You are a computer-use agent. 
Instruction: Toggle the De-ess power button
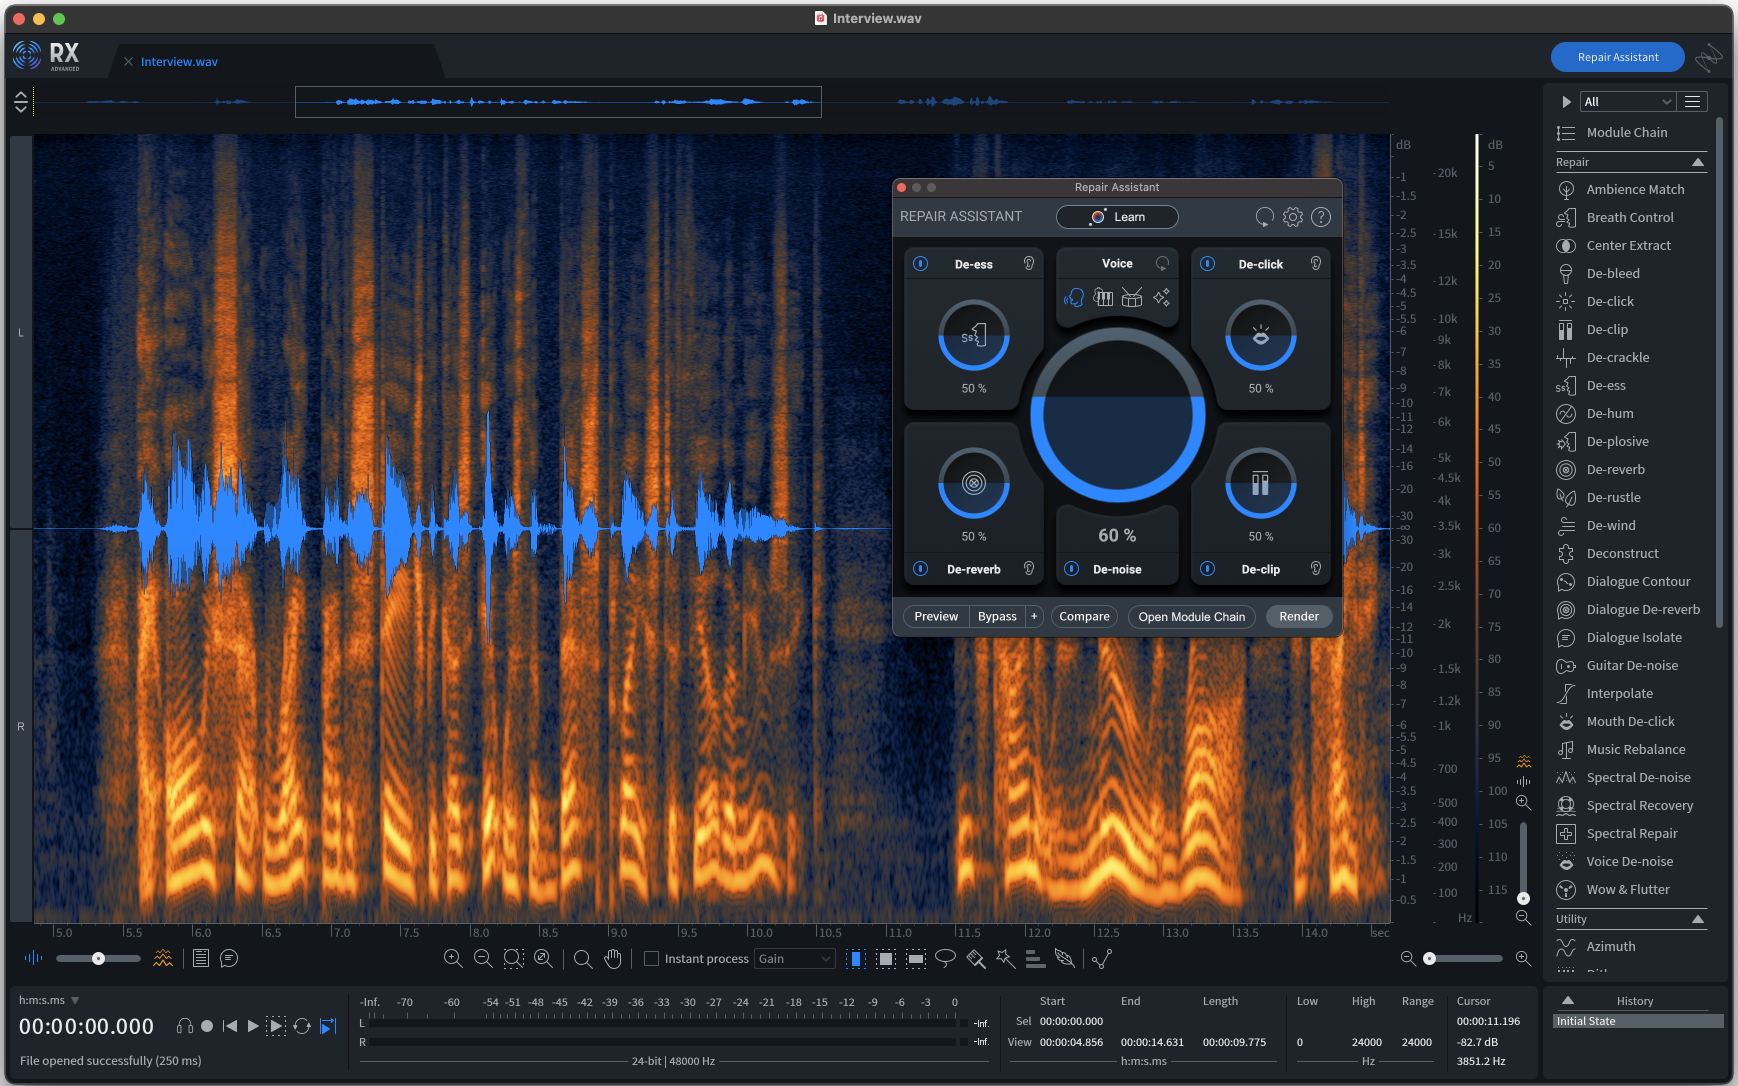[921, 264]
